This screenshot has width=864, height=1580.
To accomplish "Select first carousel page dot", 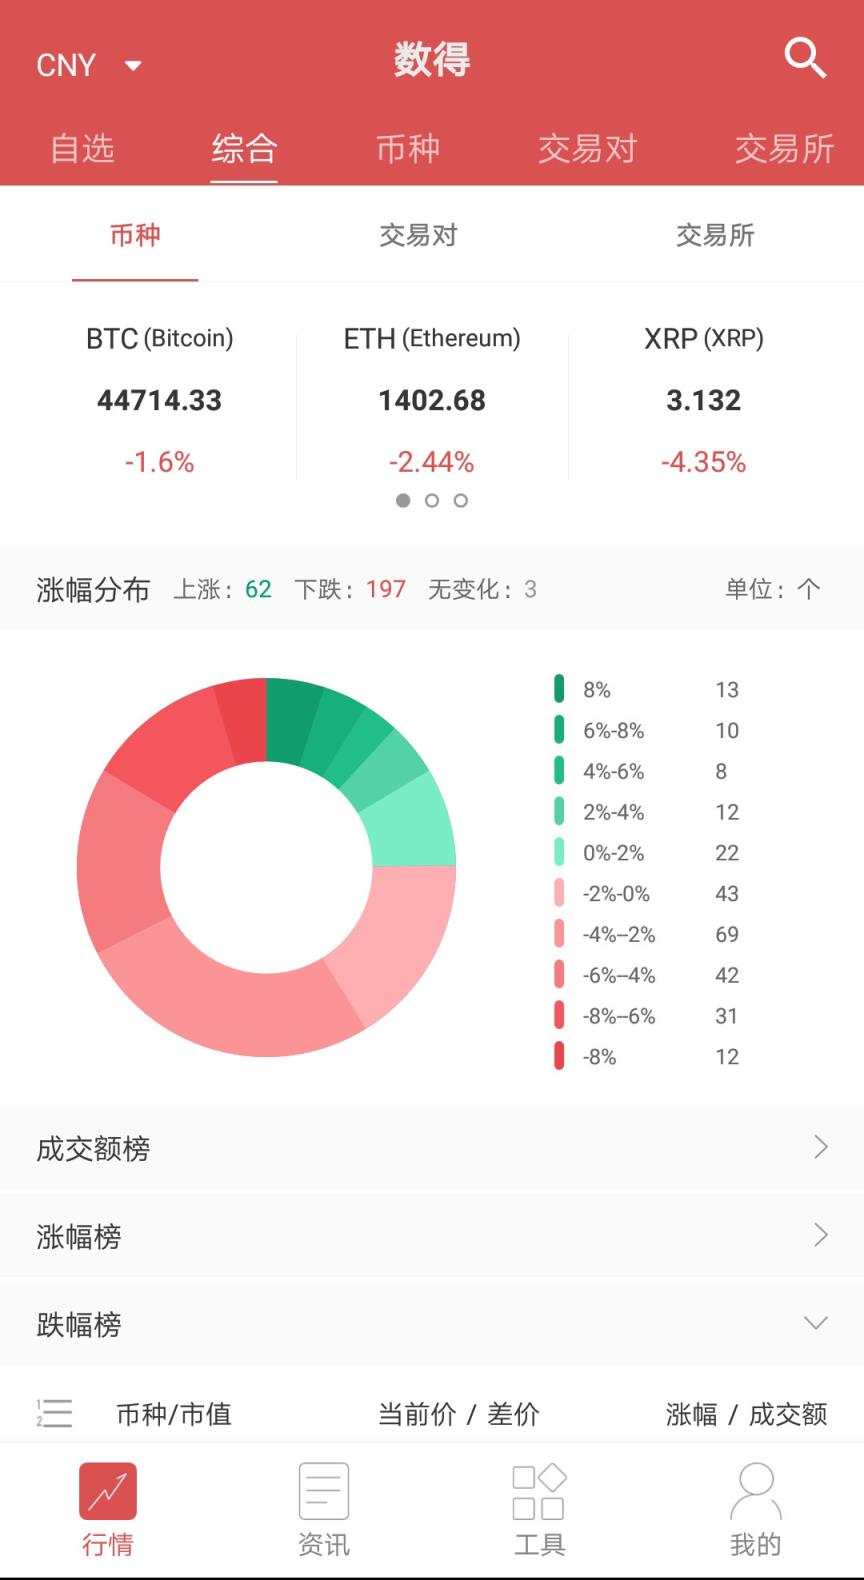I will [403, 500].
